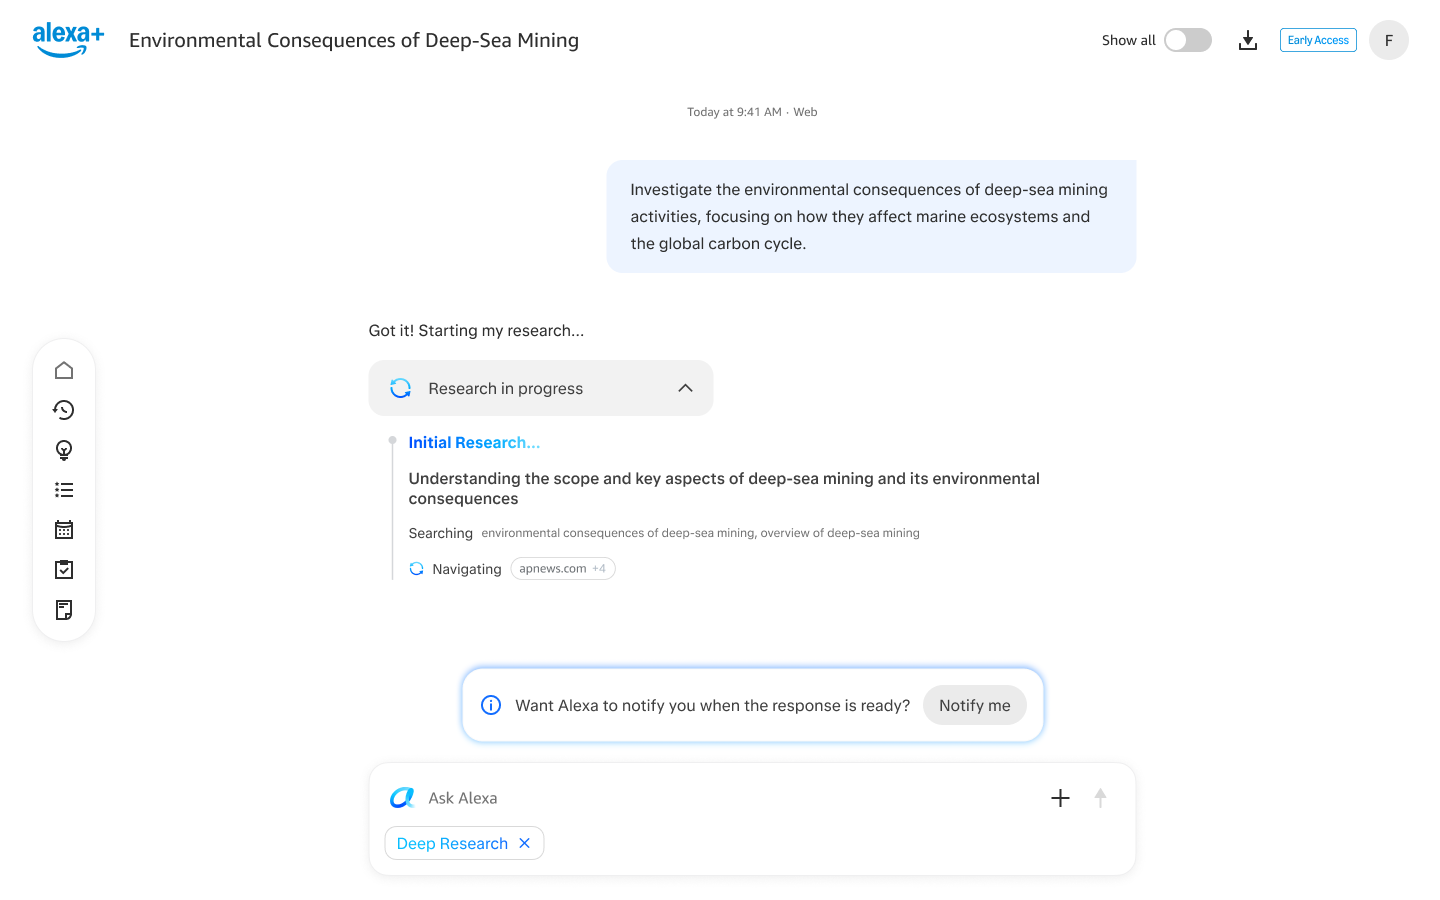
Task: Open the lightbulb ideas icon in sidebar
Action: point(64,450)
